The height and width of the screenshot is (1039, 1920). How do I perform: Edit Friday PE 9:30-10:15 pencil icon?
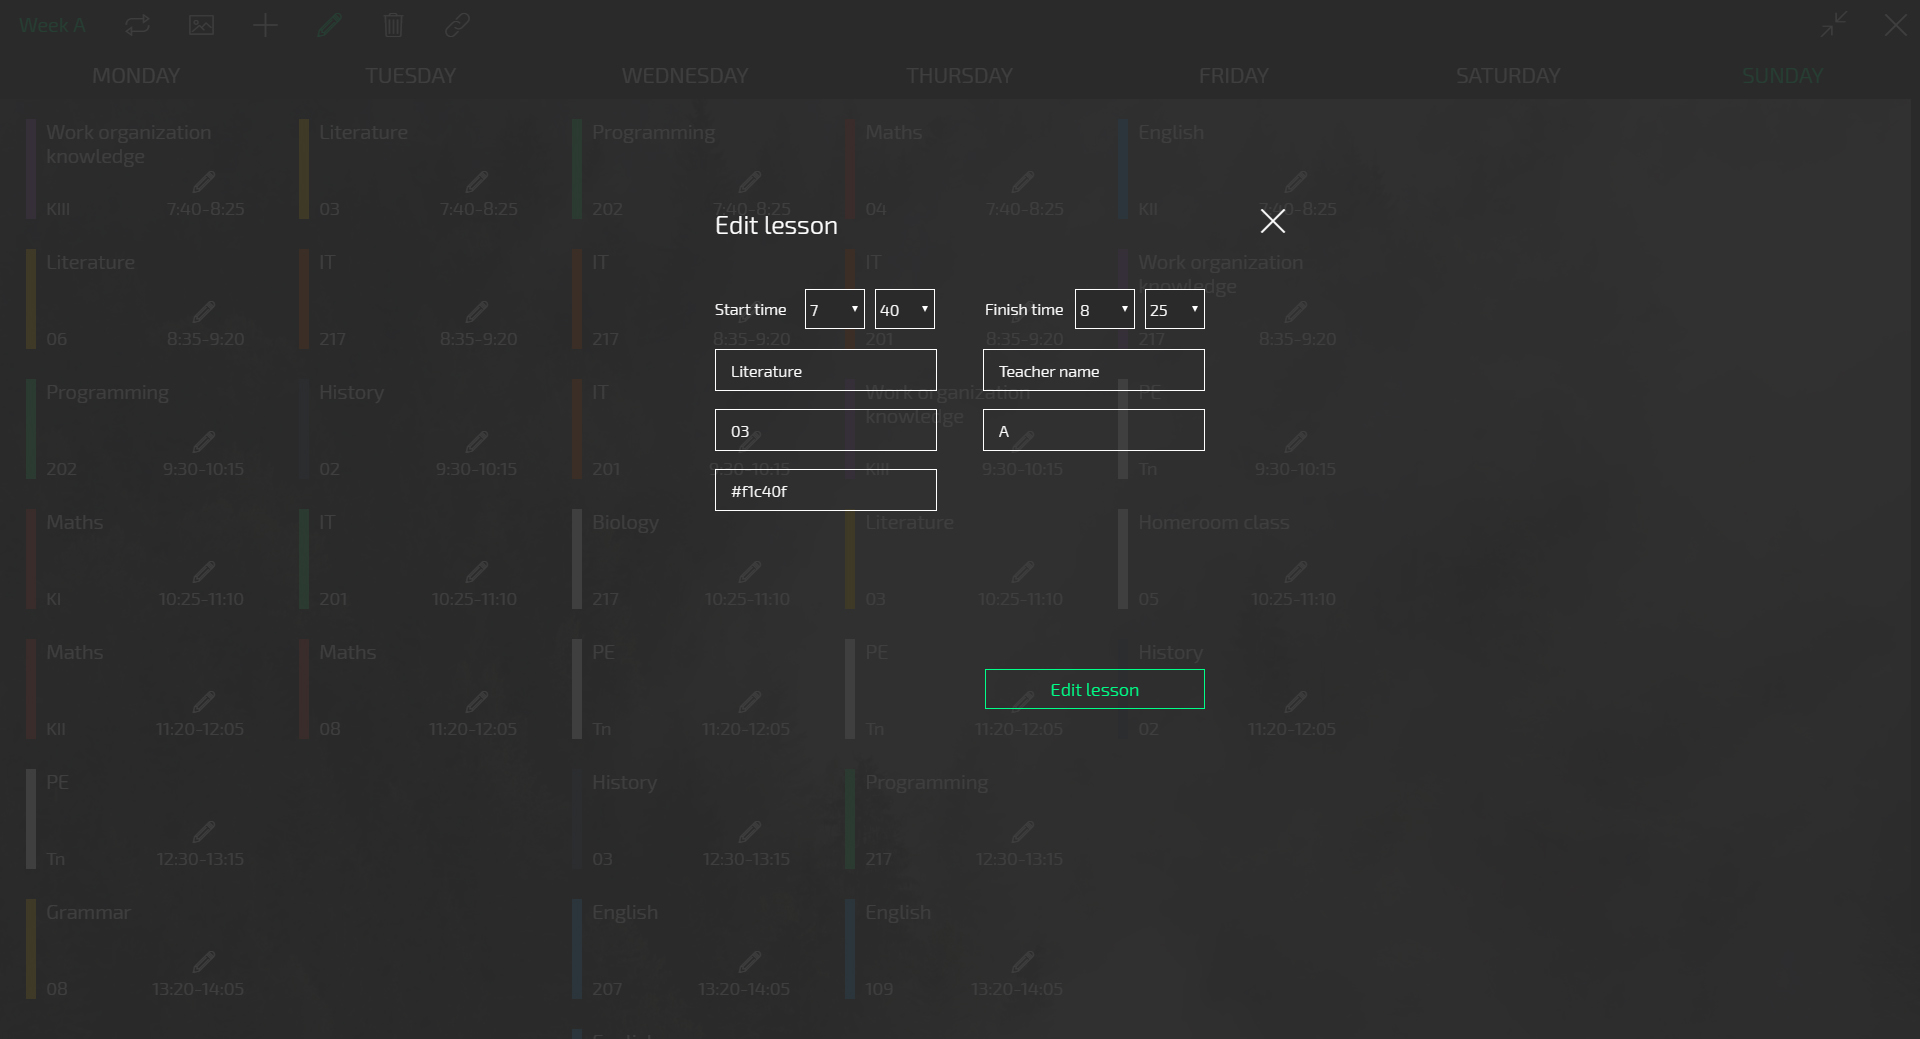coord(1296,442)
